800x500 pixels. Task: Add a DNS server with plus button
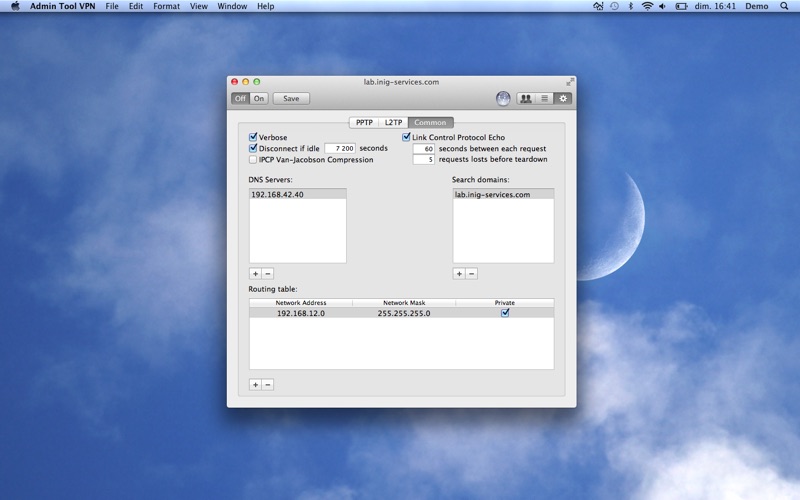pos(255,274)
